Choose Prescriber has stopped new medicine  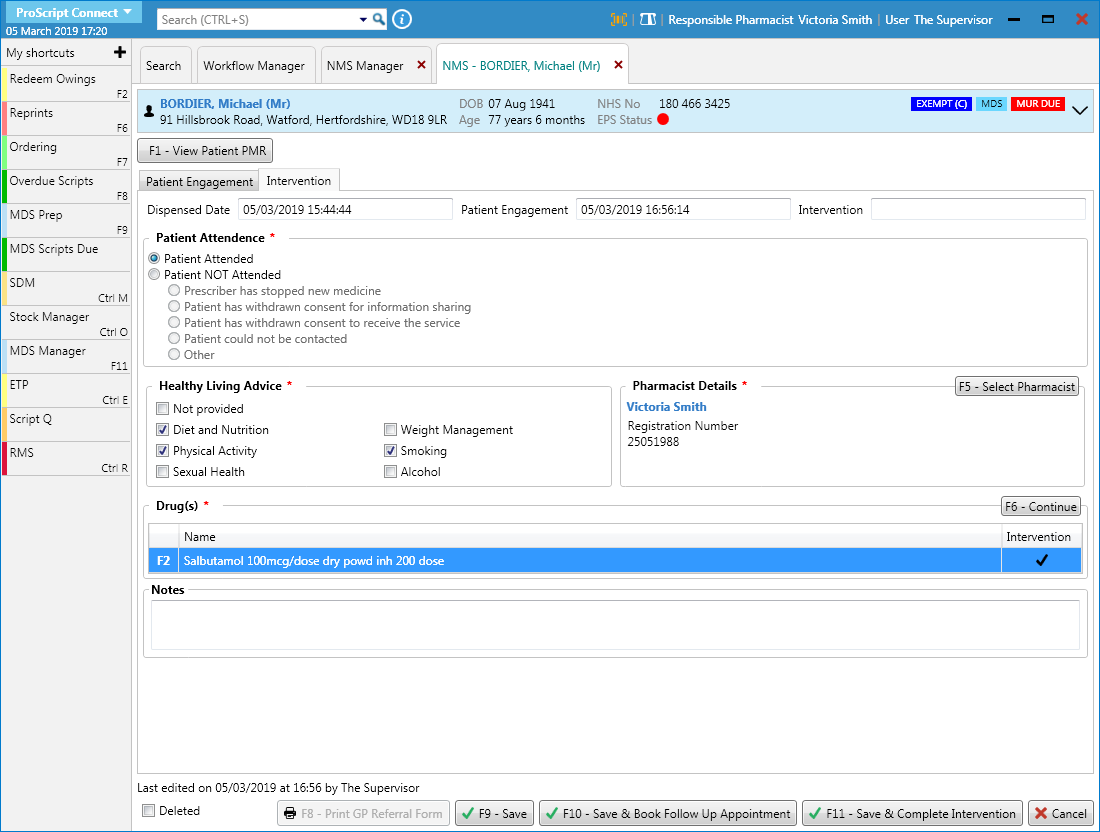click(174, 290)
